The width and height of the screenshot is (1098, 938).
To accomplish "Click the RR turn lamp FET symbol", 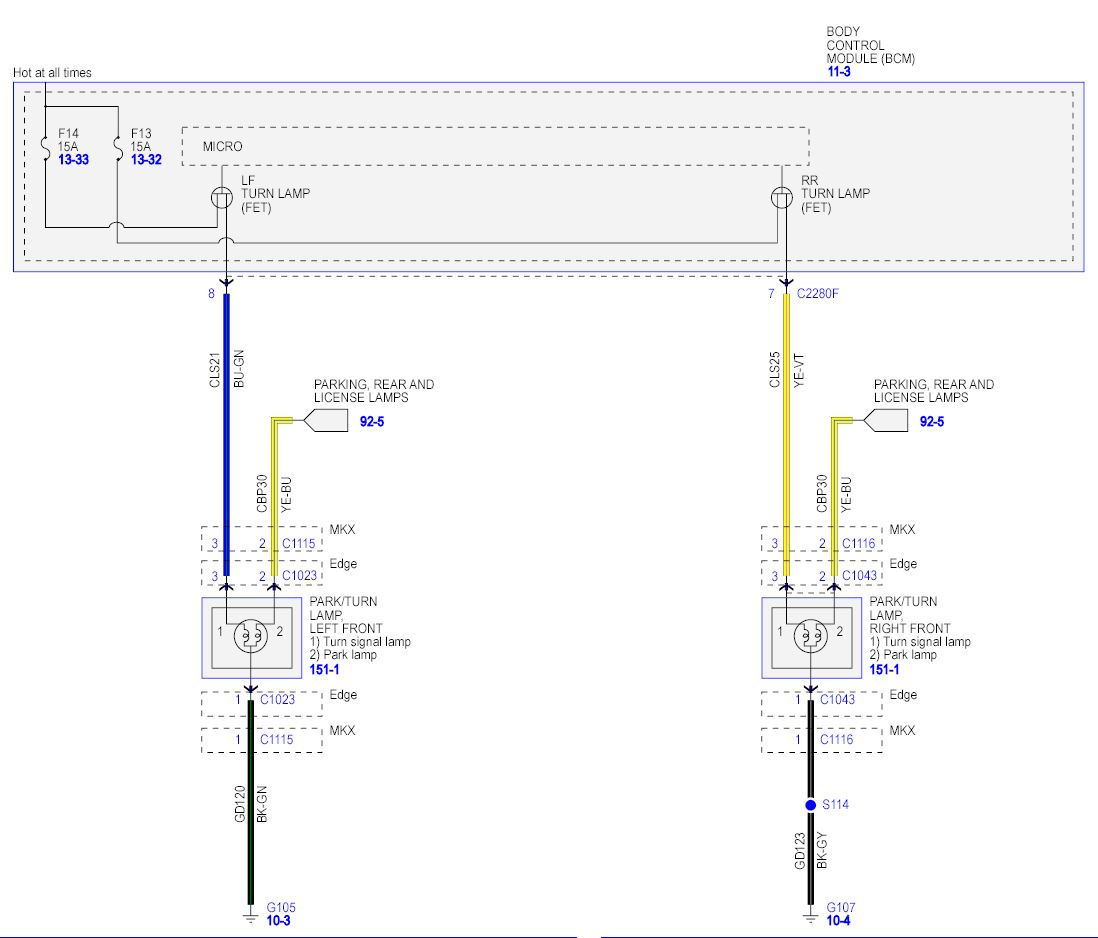I will click(787, 197).
